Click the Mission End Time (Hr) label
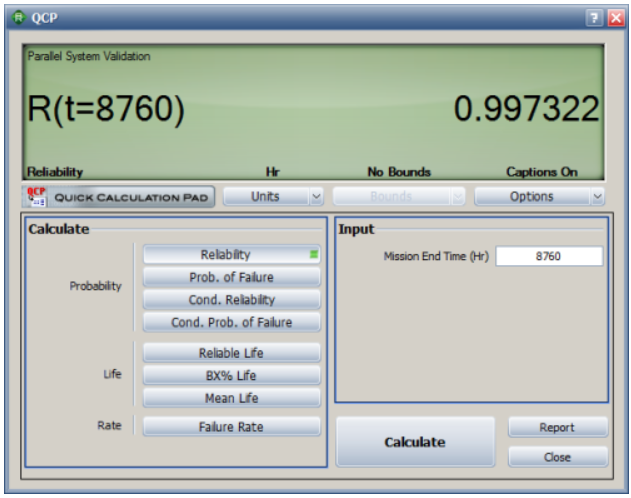631x498 pixels. tap(436, 256)
